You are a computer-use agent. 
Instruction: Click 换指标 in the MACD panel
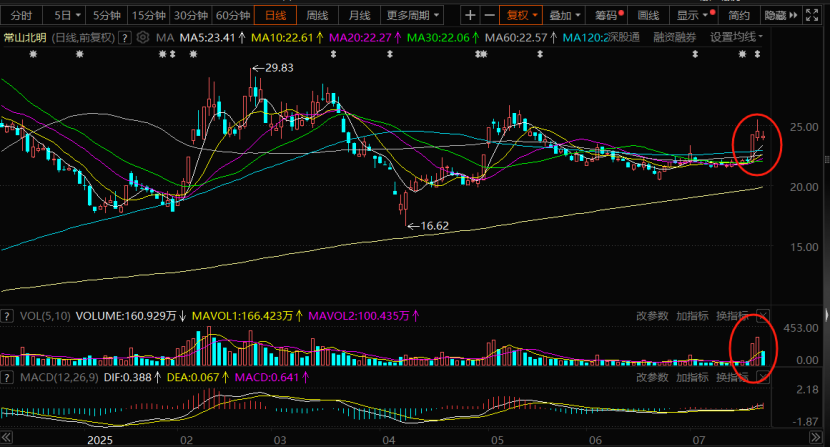(732, 378)
